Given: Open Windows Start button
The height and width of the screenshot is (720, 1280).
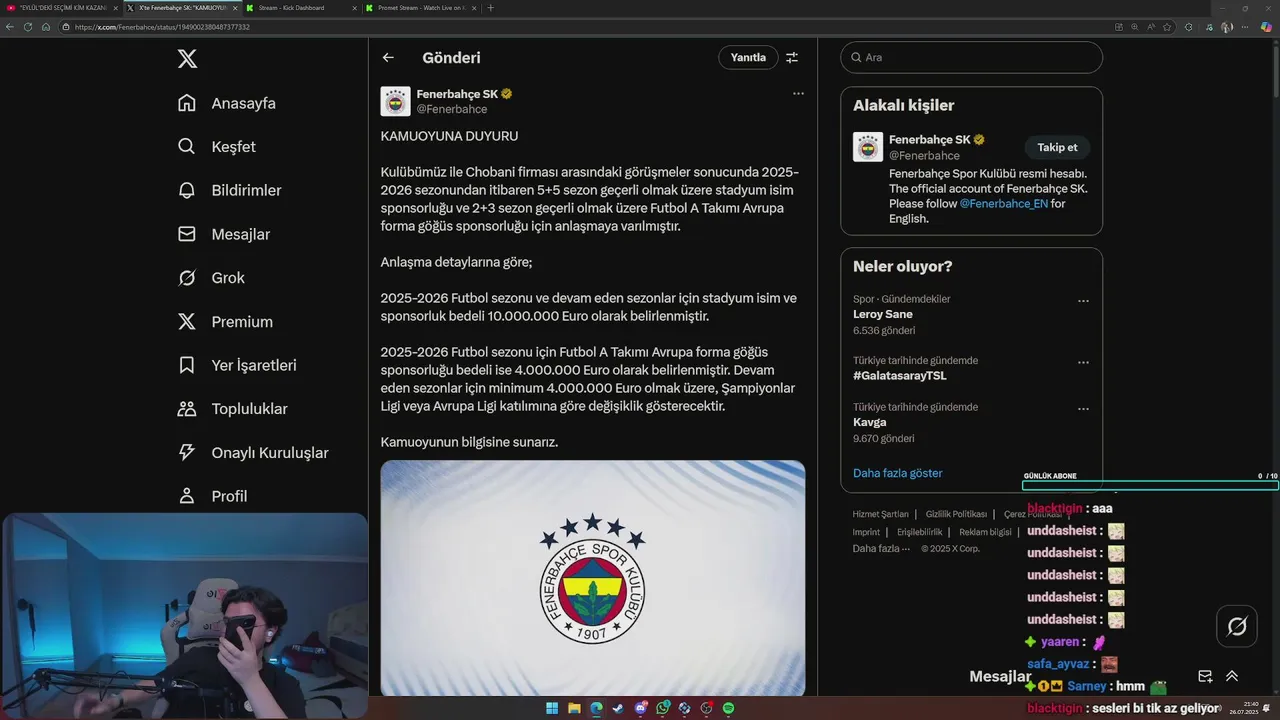Looking at the screenshot, I should tap(552, 708).
